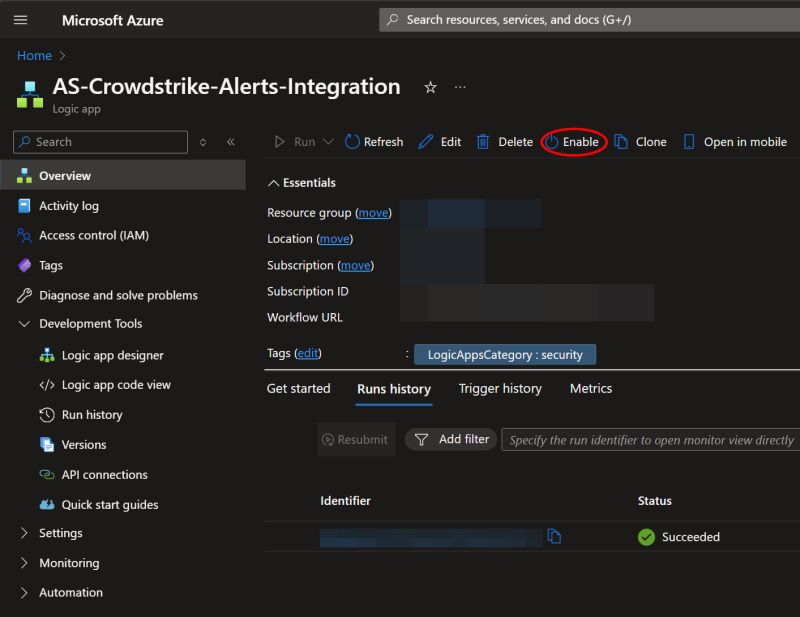Switch to the Trigger history tab

coord(500,388)
